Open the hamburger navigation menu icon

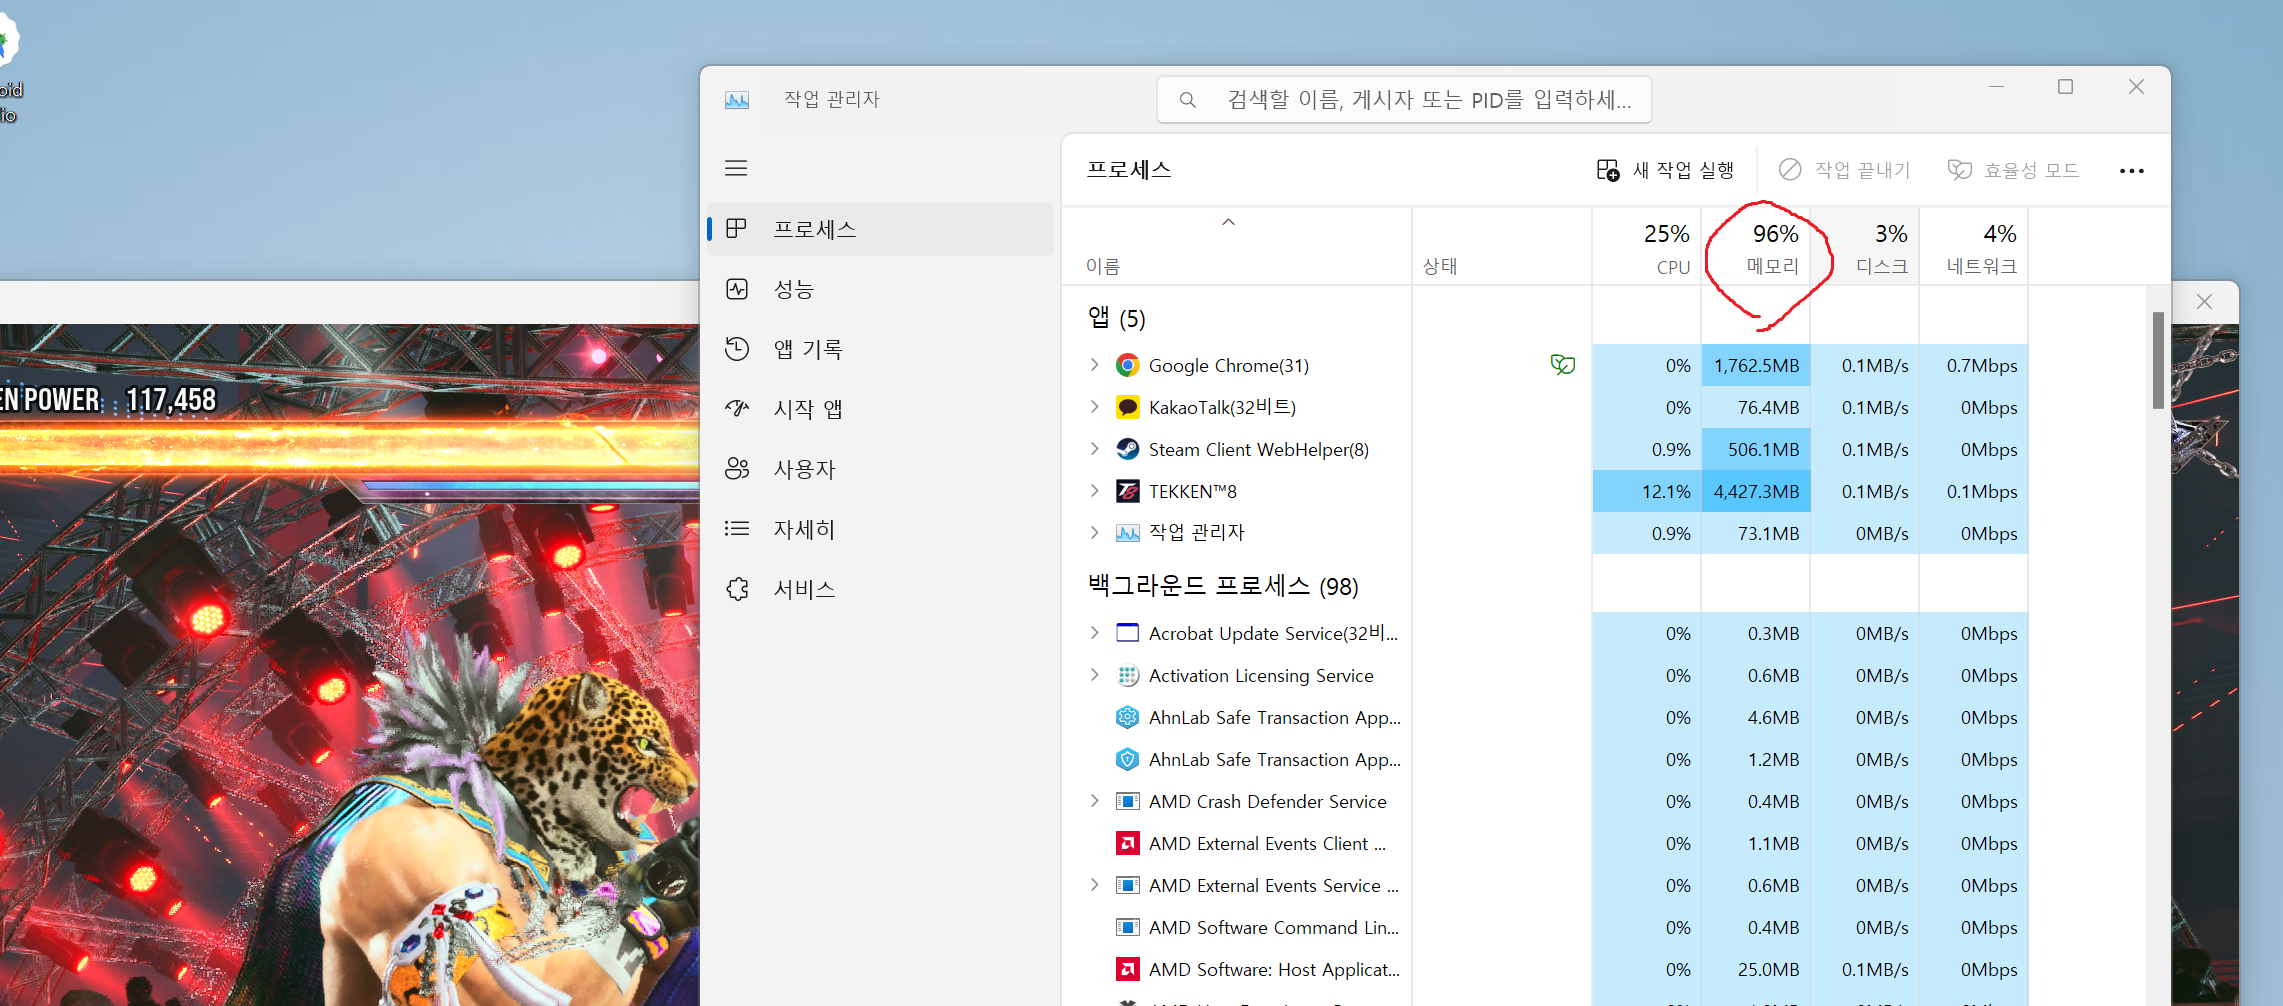coord(736,168)
